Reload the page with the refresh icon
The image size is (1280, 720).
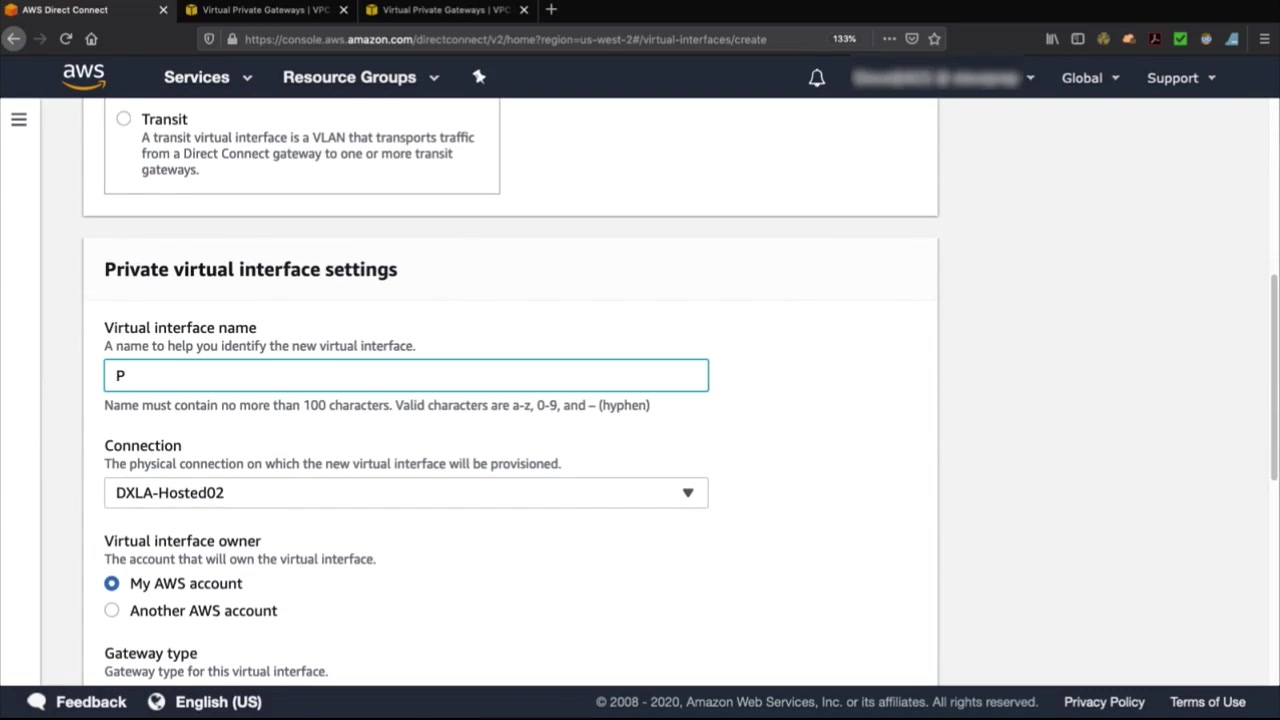(x=66, y=39)
